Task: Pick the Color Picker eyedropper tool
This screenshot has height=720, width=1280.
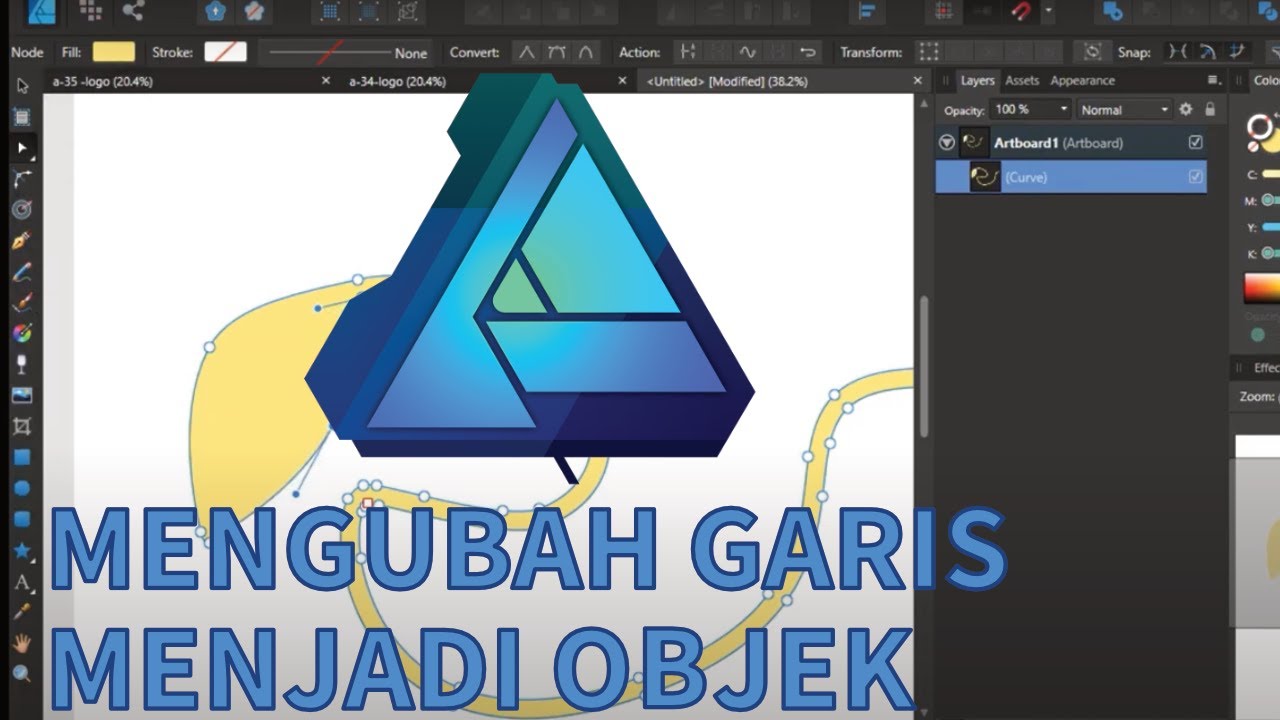Action: coord(21,611)
